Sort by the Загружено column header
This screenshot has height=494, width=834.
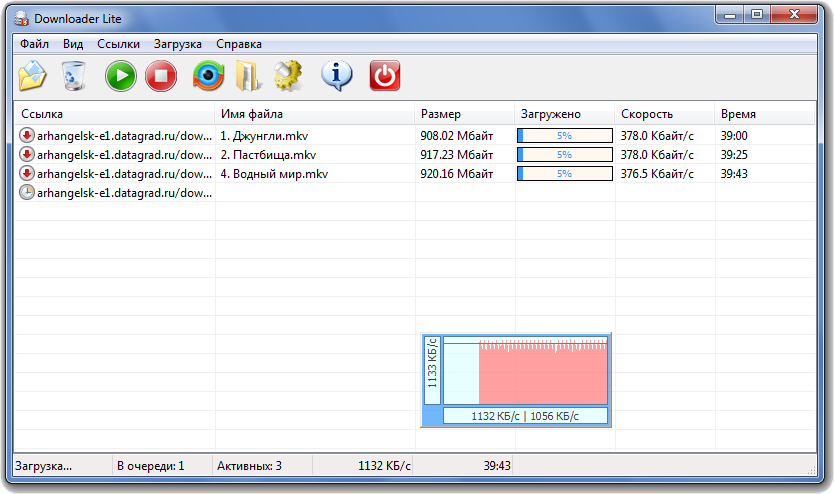[564, 114]
